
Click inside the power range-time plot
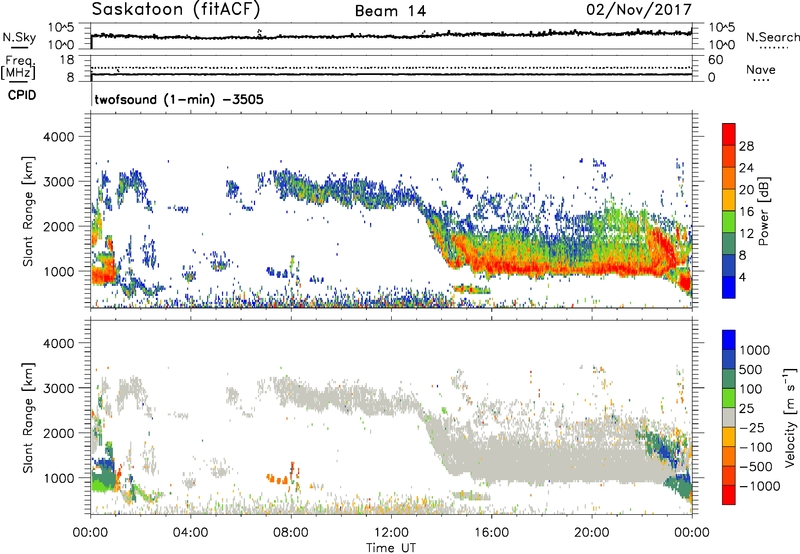(x=391, y=211)
